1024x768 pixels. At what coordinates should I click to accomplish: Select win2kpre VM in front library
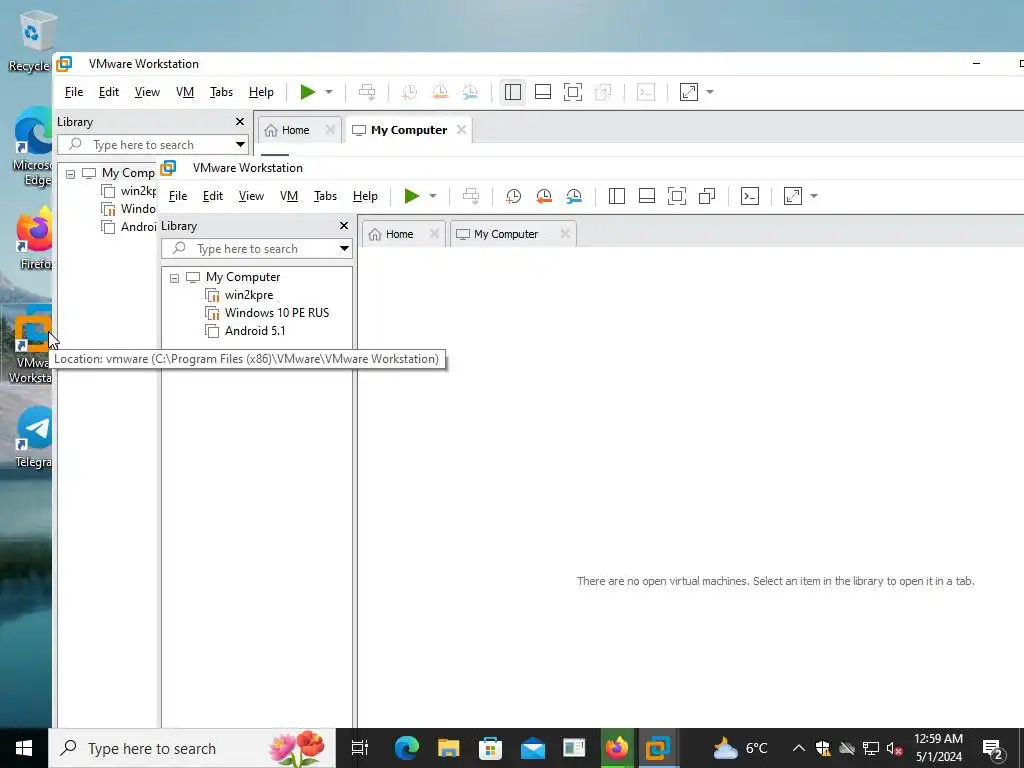pyautogui.click(x=249, y=295)
